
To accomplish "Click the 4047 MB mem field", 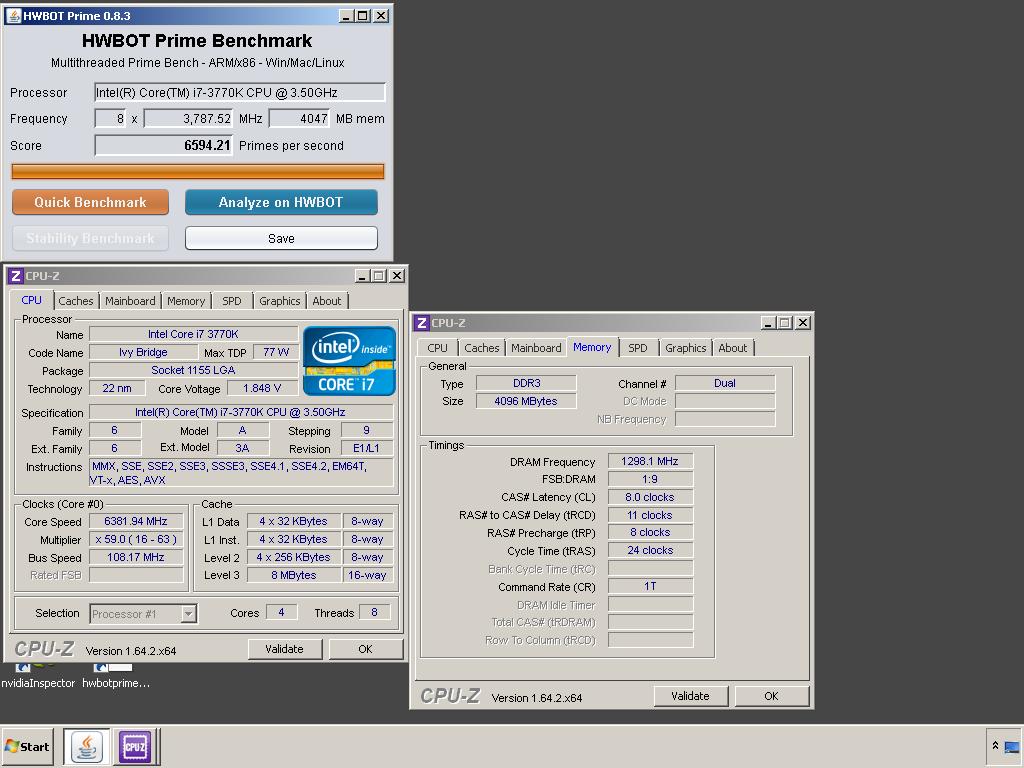I will [300, 119].
